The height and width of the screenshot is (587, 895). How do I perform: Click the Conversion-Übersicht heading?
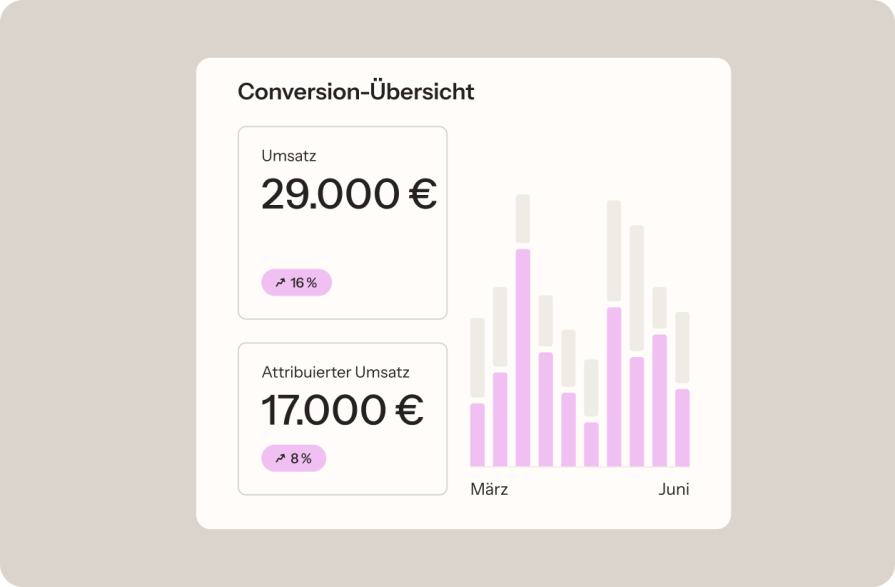coord(355,92)
